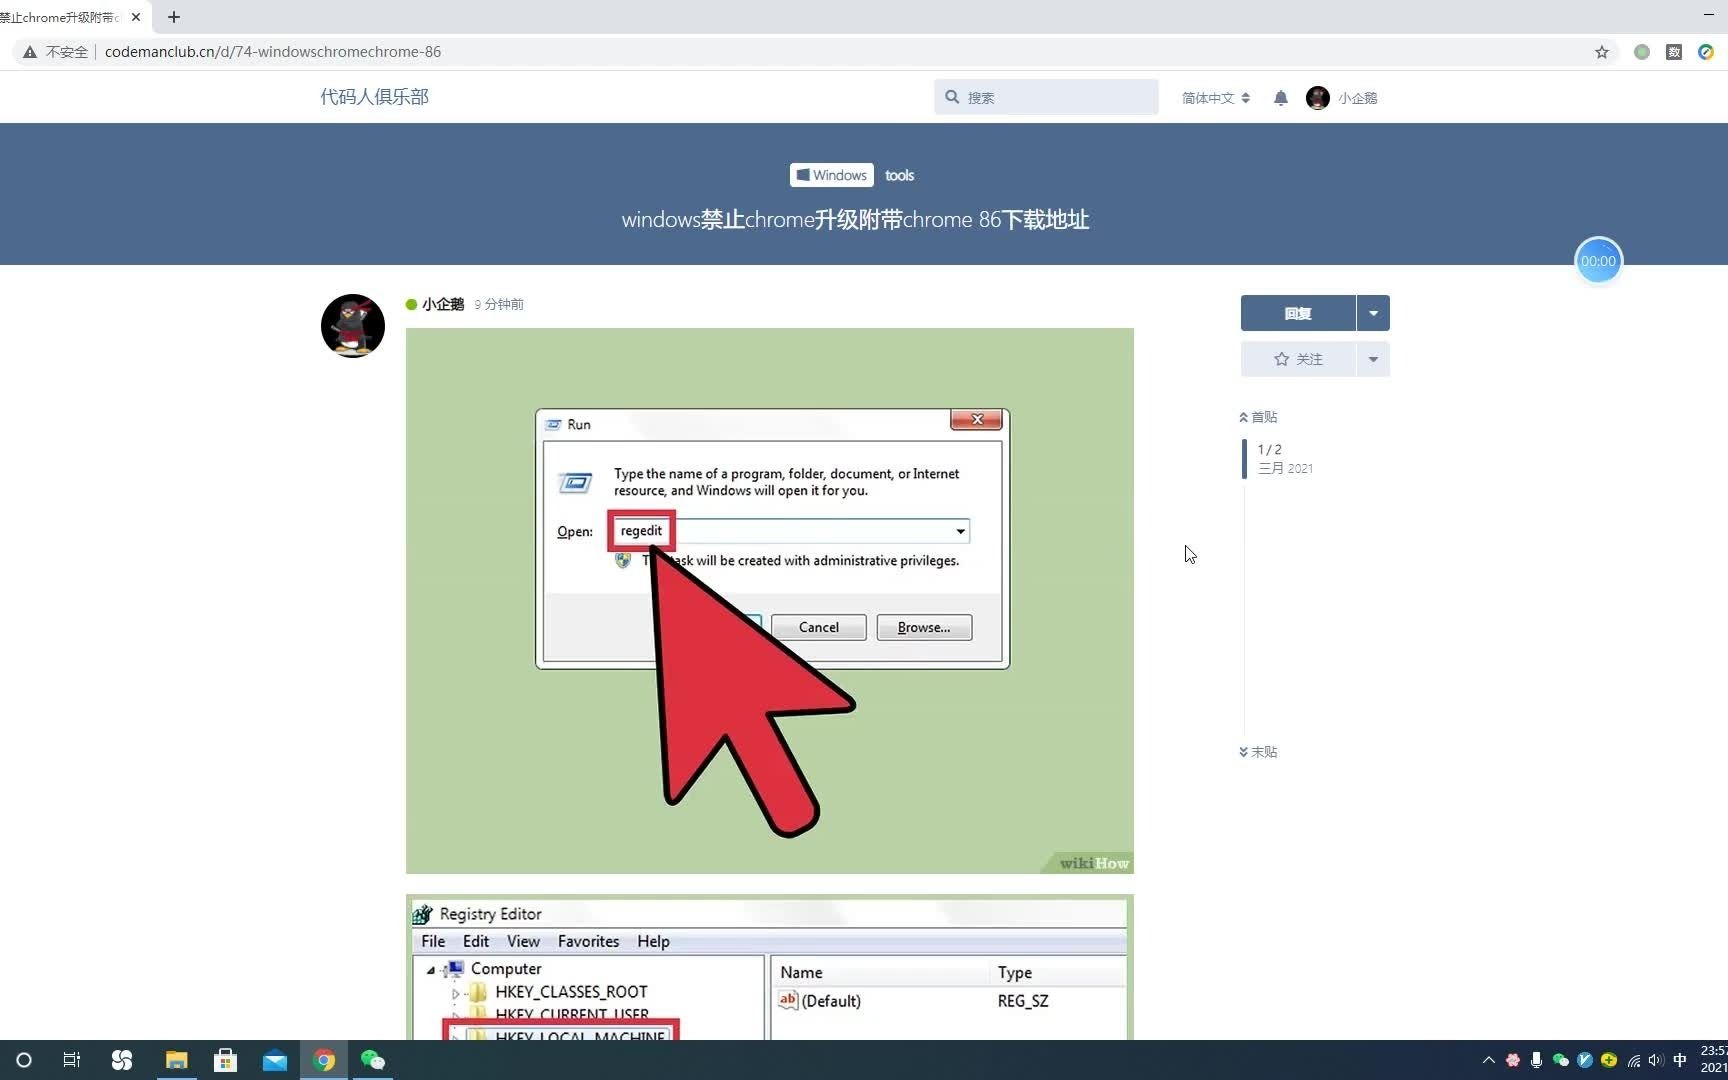The height and width of the screenshot is (1080, 1728).
Task: Click the 不安全 security label
Action: tap(67, 52)
